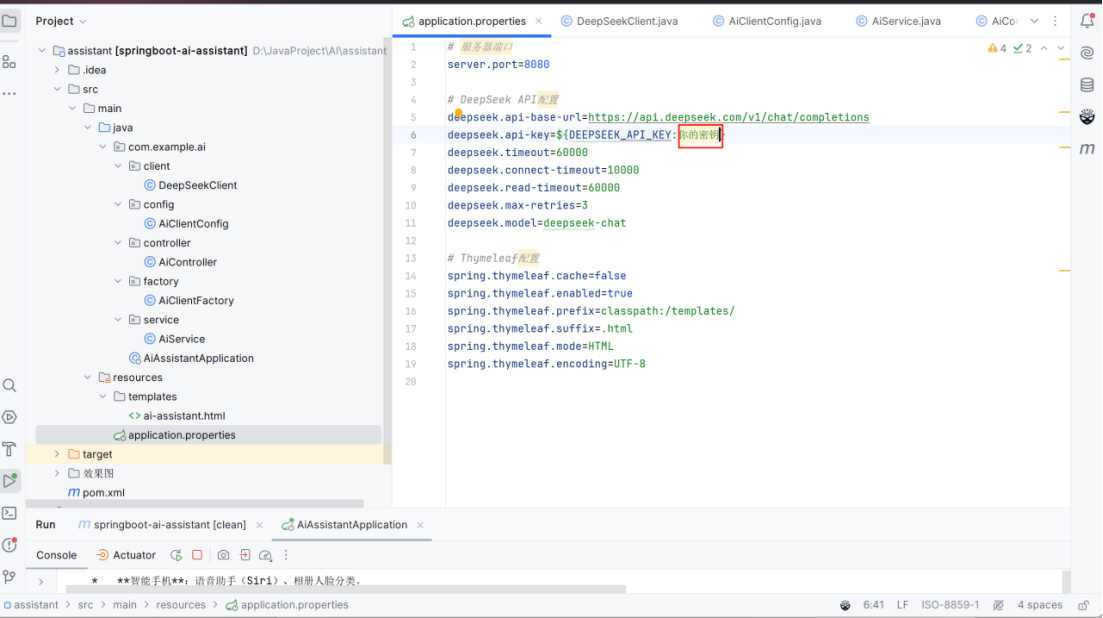Close the AiAssistantApplication run tab
This screenshot has height=618, width=1103.
(420, 524)
